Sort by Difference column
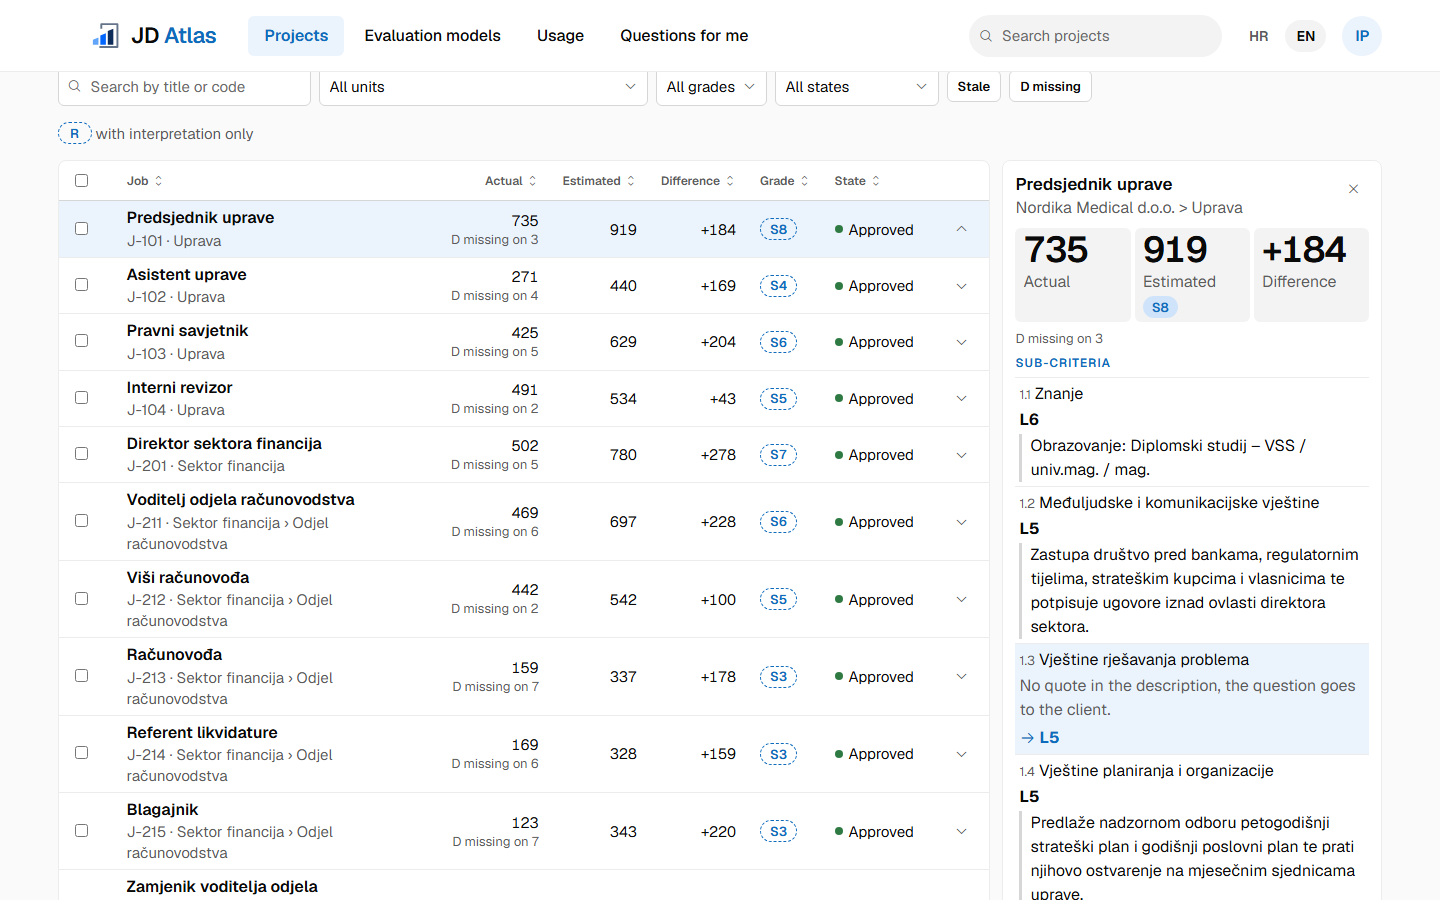The image size is (1440, 900). (697, 181)
